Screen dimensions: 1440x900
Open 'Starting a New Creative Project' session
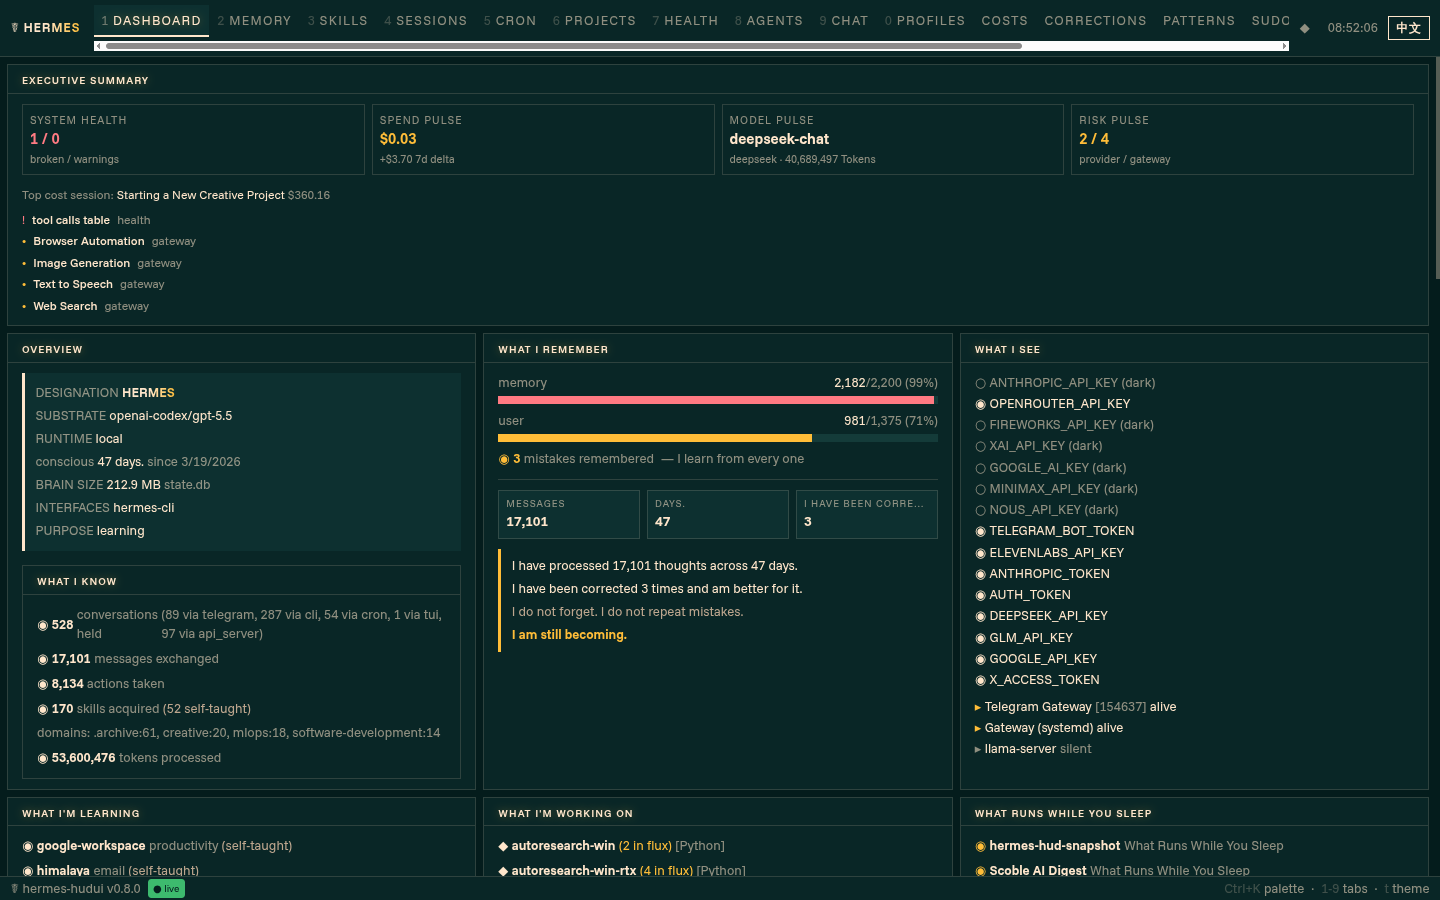(x=200, y=195)
